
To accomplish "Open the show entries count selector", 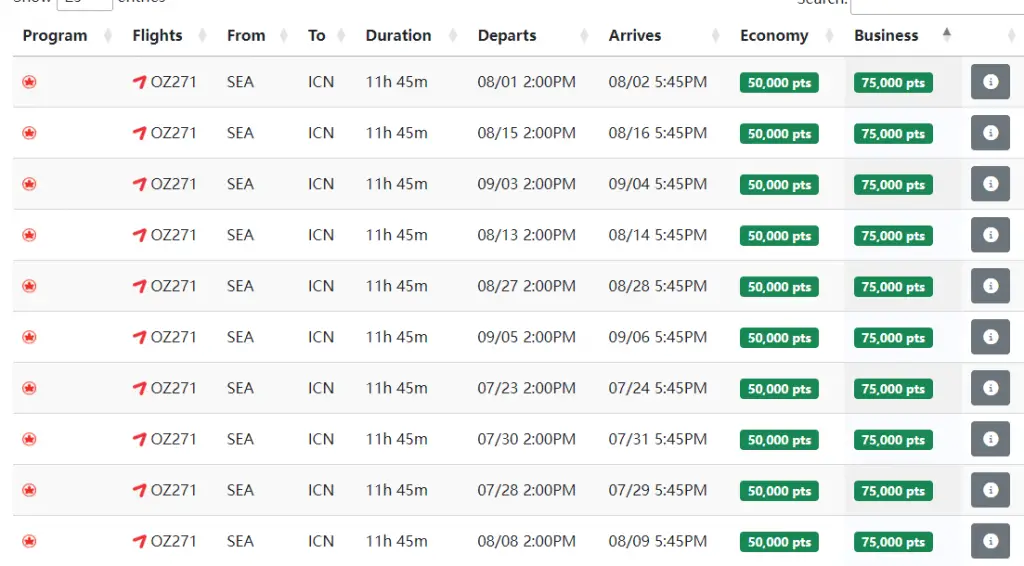I will click(x=84, y=3).
